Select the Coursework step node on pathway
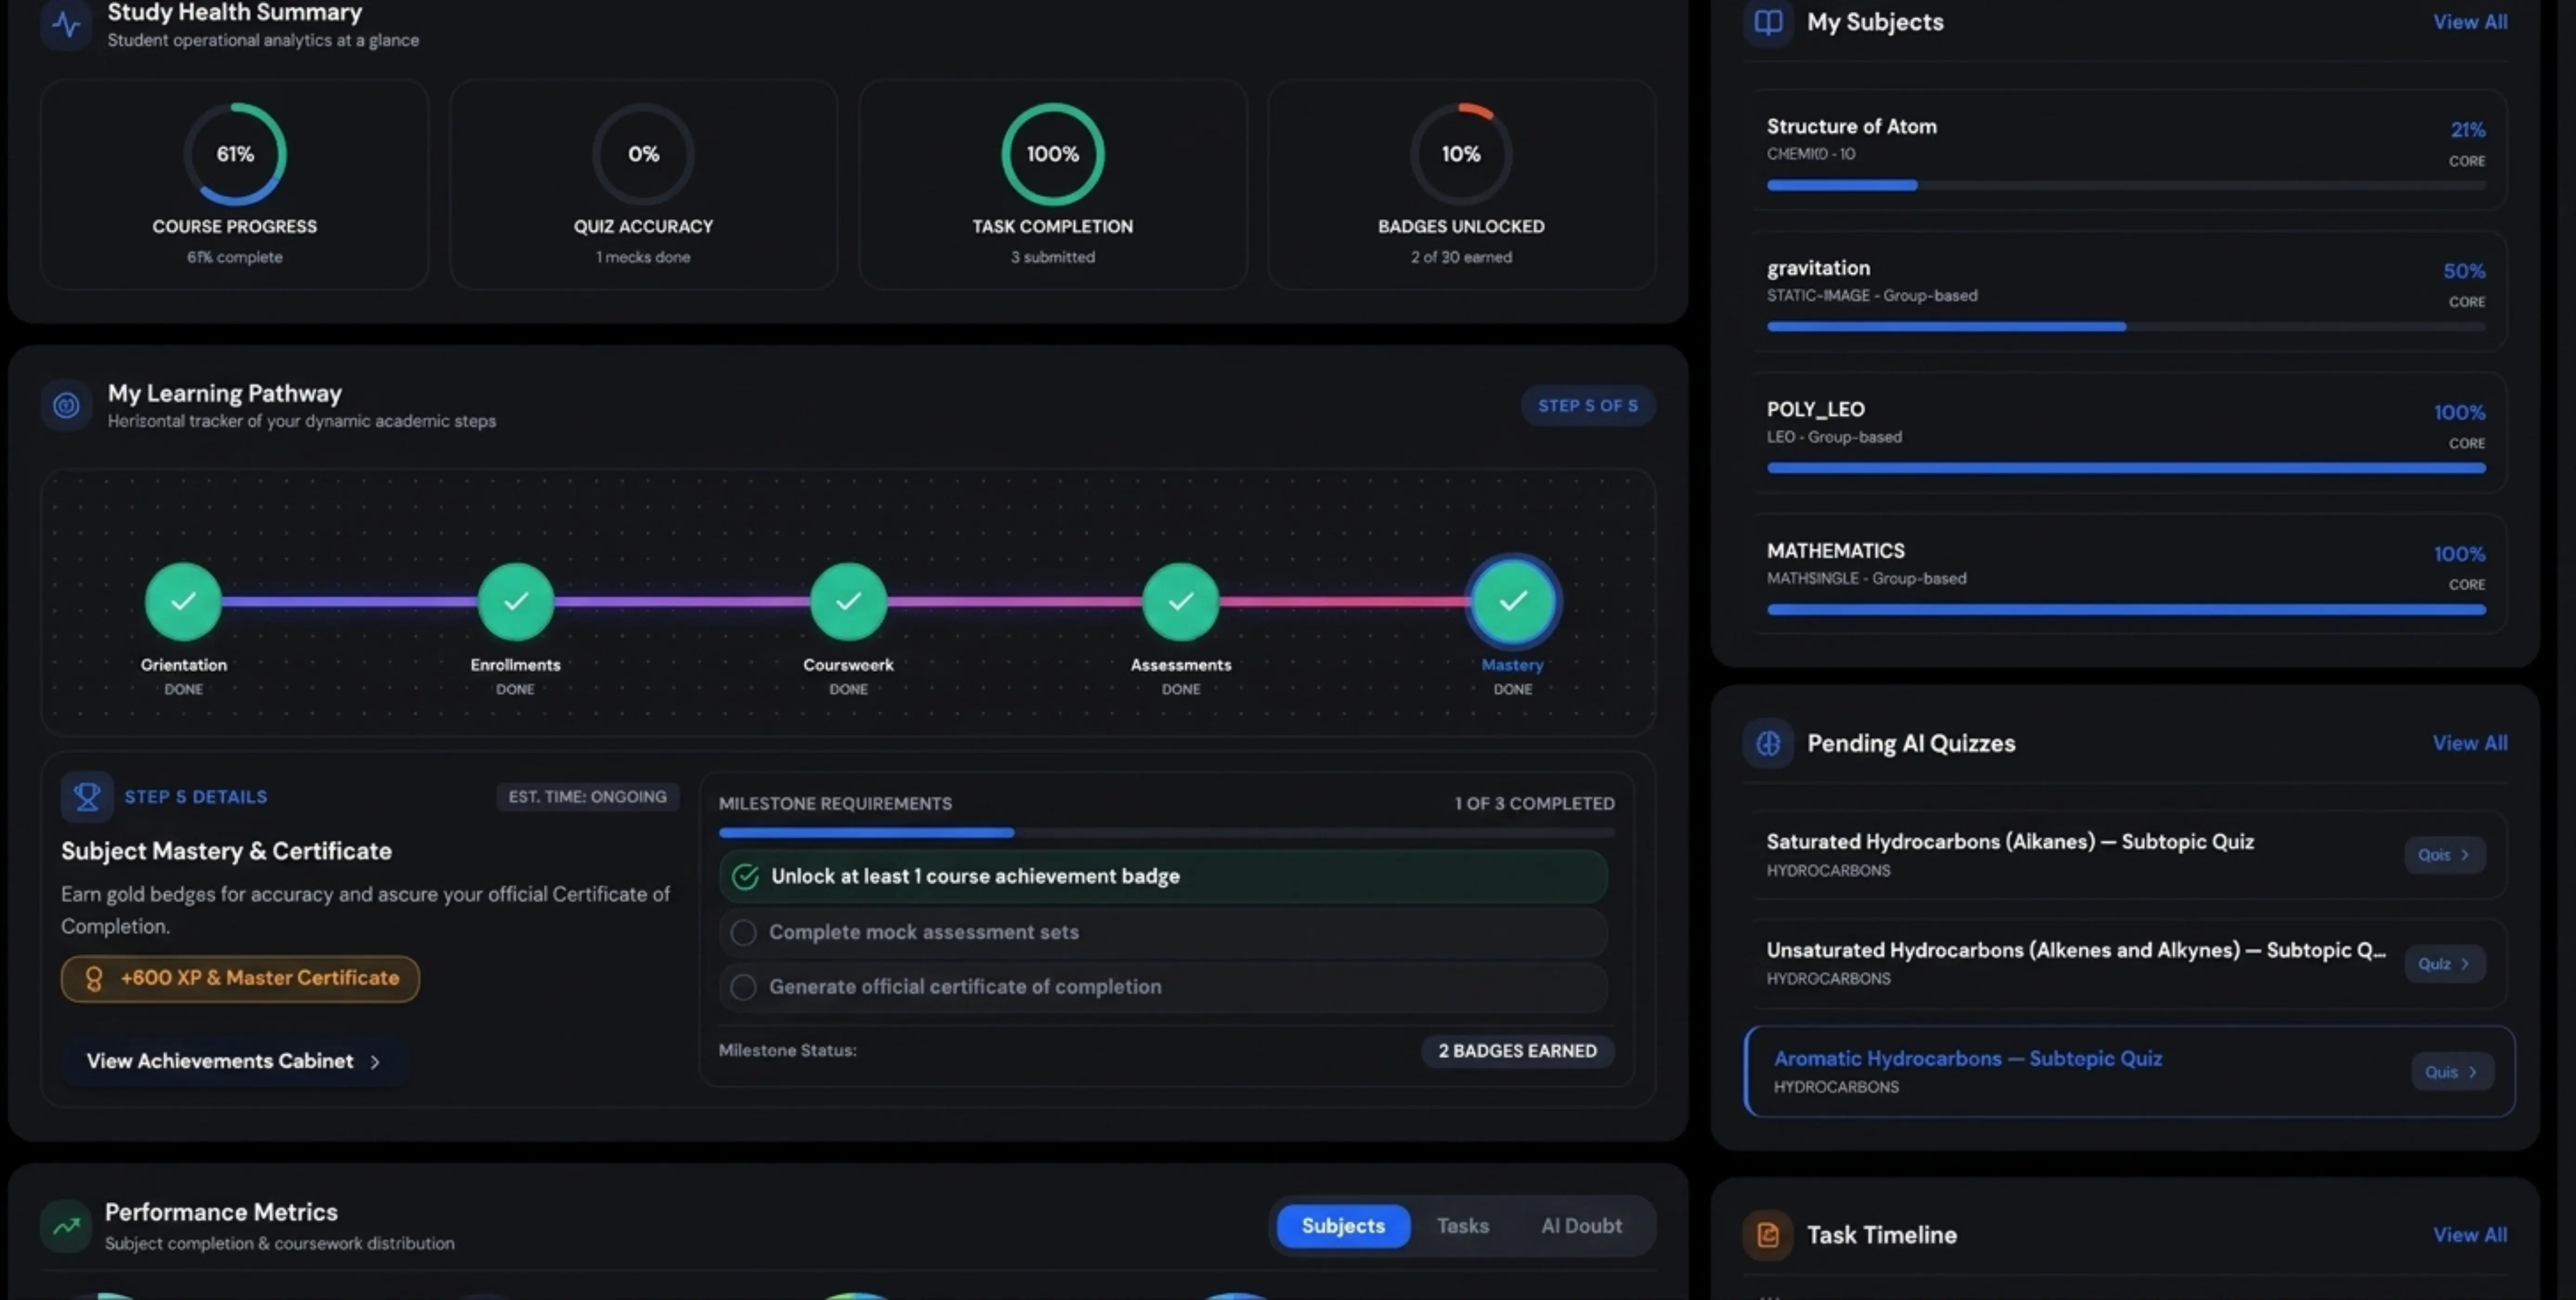 click(848, 601)
